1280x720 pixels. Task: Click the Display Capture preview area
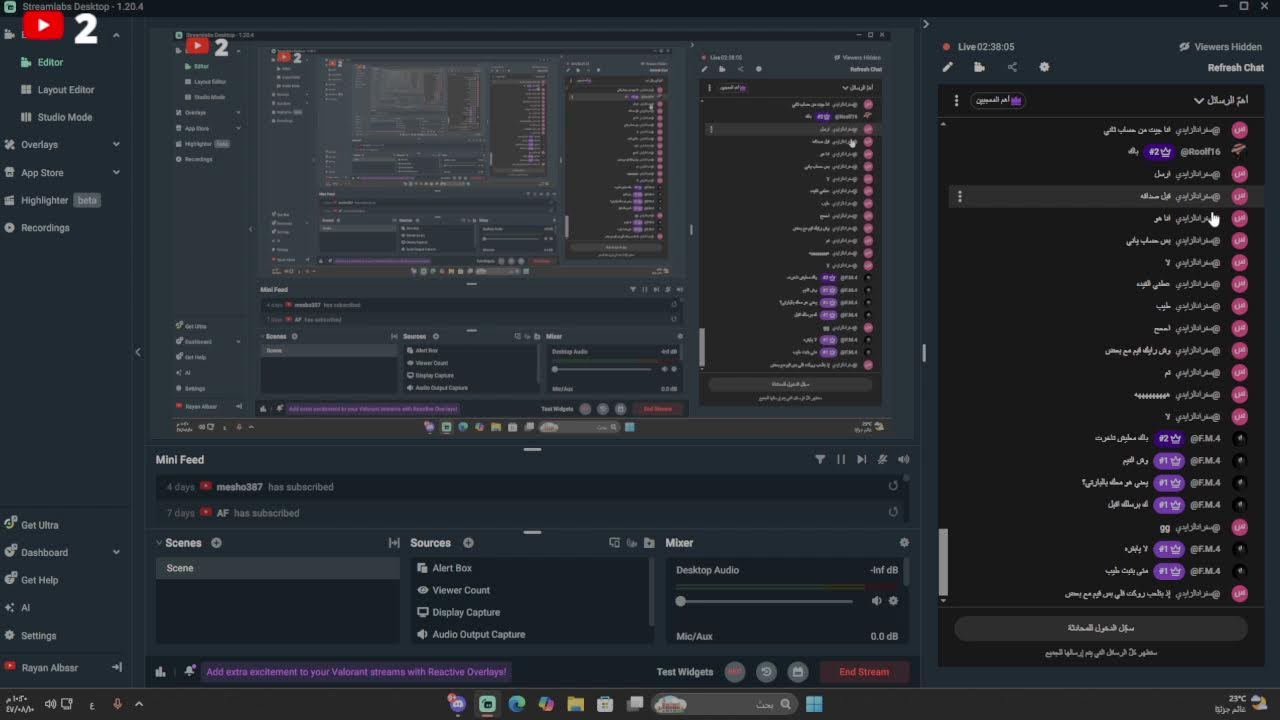click(x=532, y=234)
